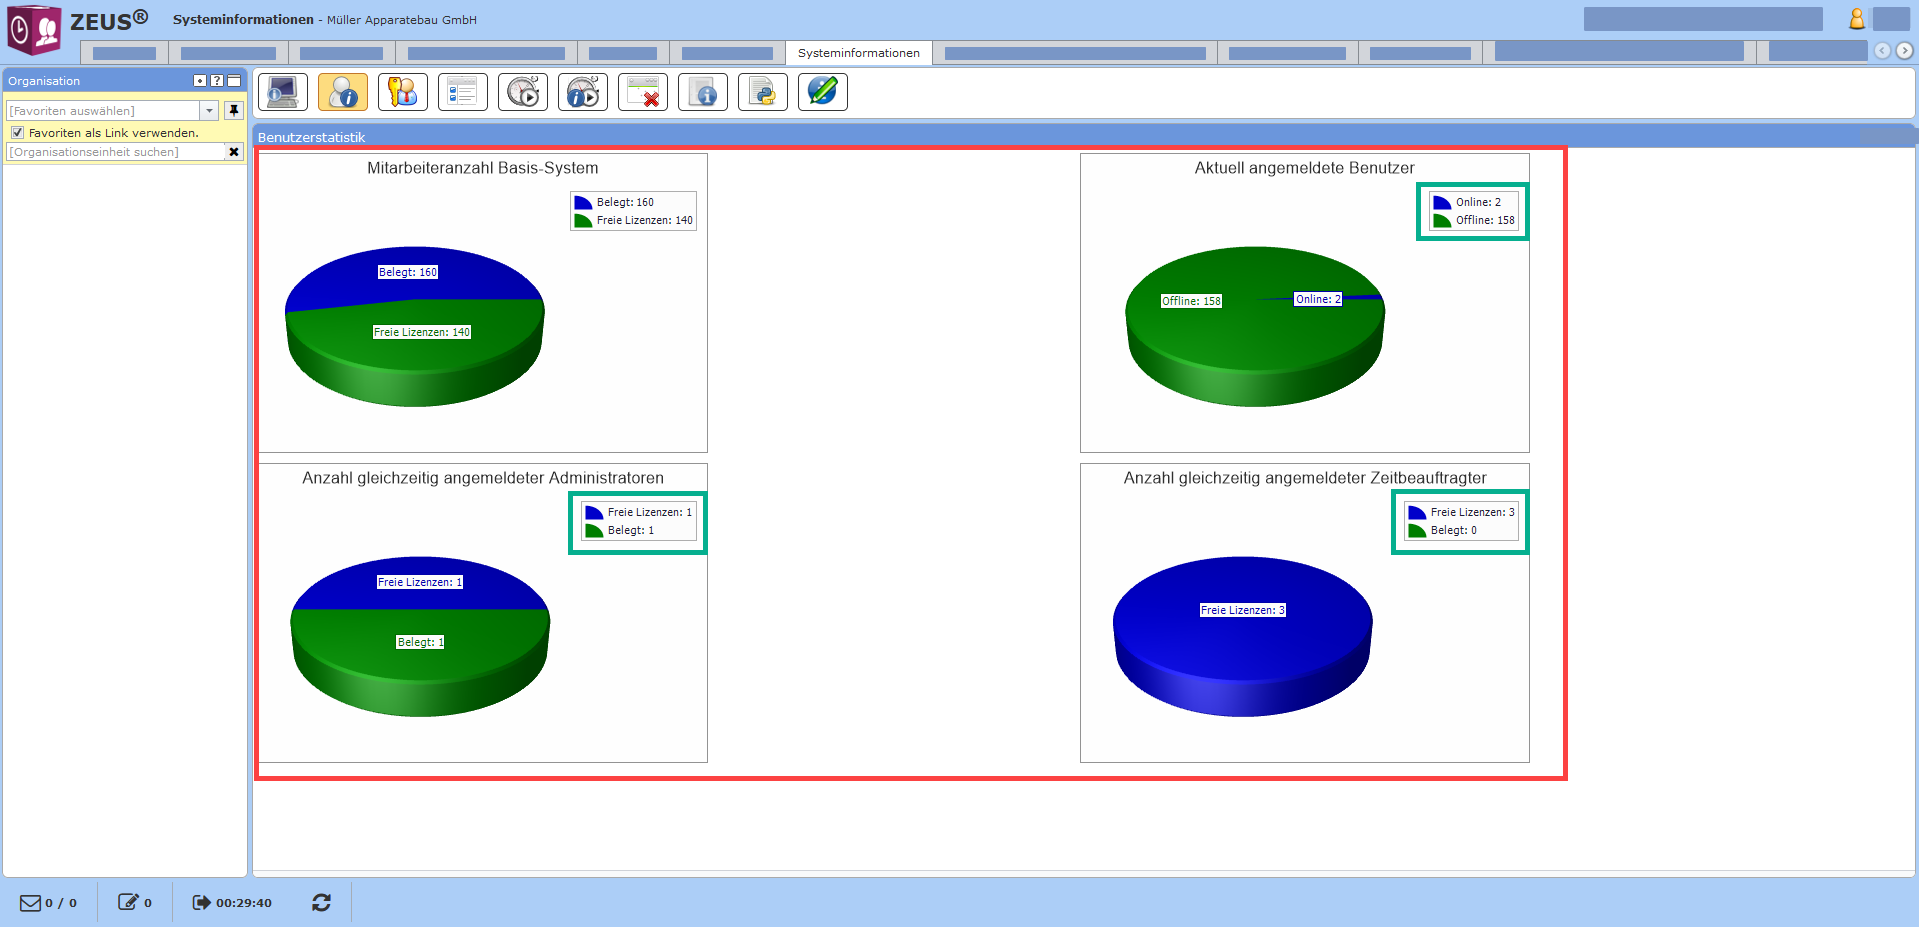Open the user statistics toolbar icon

(343, 92)
